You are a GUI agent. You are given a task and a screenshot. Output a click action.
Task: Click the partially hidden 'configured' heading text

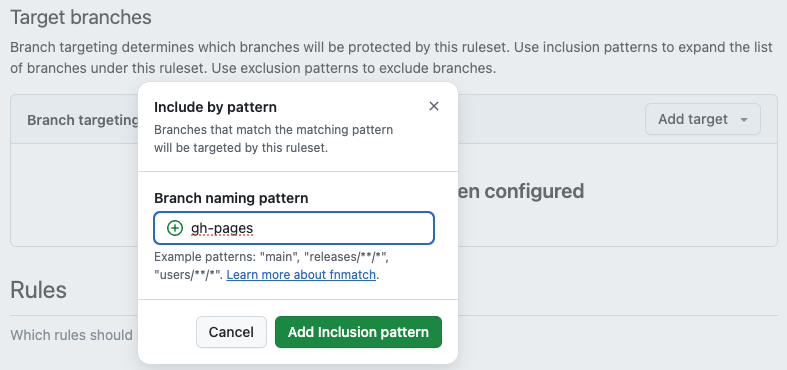point(521,191)
